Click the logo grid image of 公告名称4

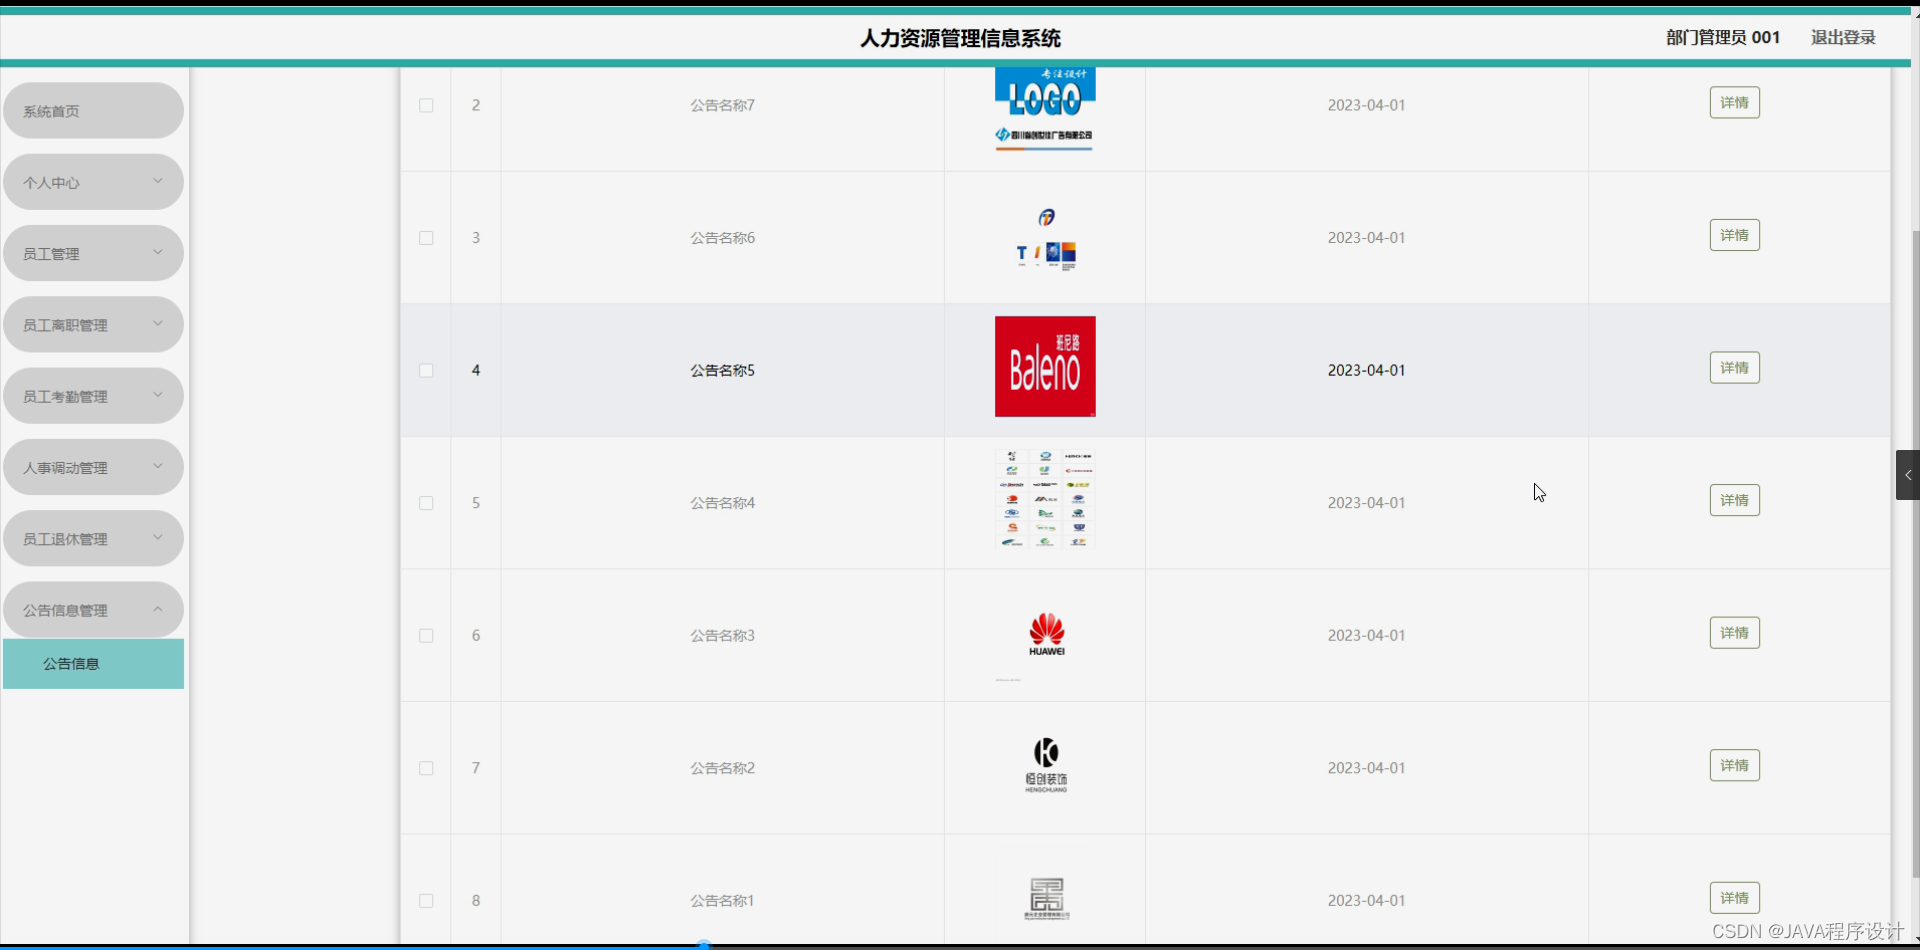click(x=1045, y=499)
